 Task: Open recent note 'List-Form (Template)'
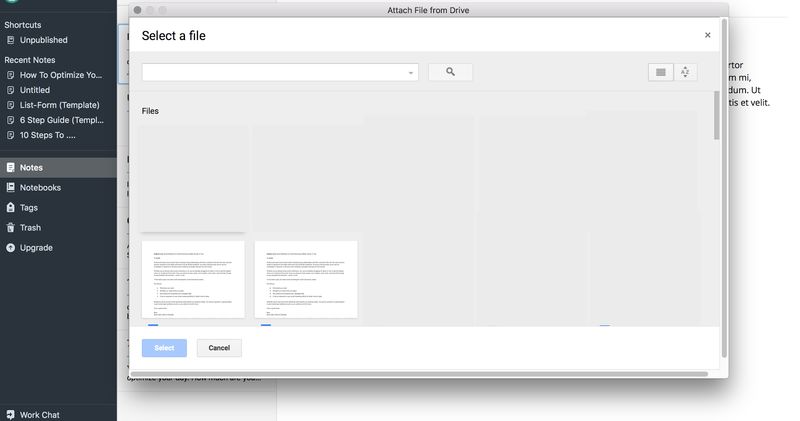click(61, 105)
